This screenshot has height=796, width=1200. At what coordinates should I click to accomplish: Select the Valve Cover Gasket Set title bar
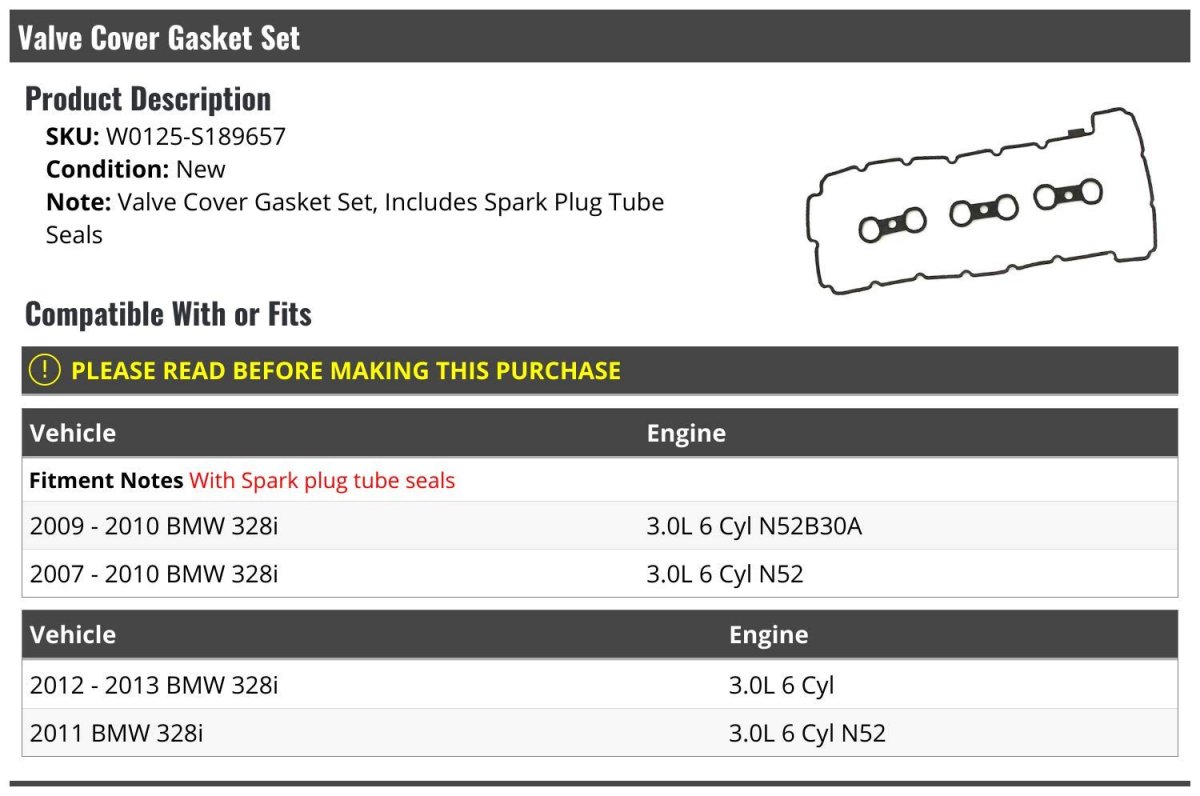click(x=600, y=37)
